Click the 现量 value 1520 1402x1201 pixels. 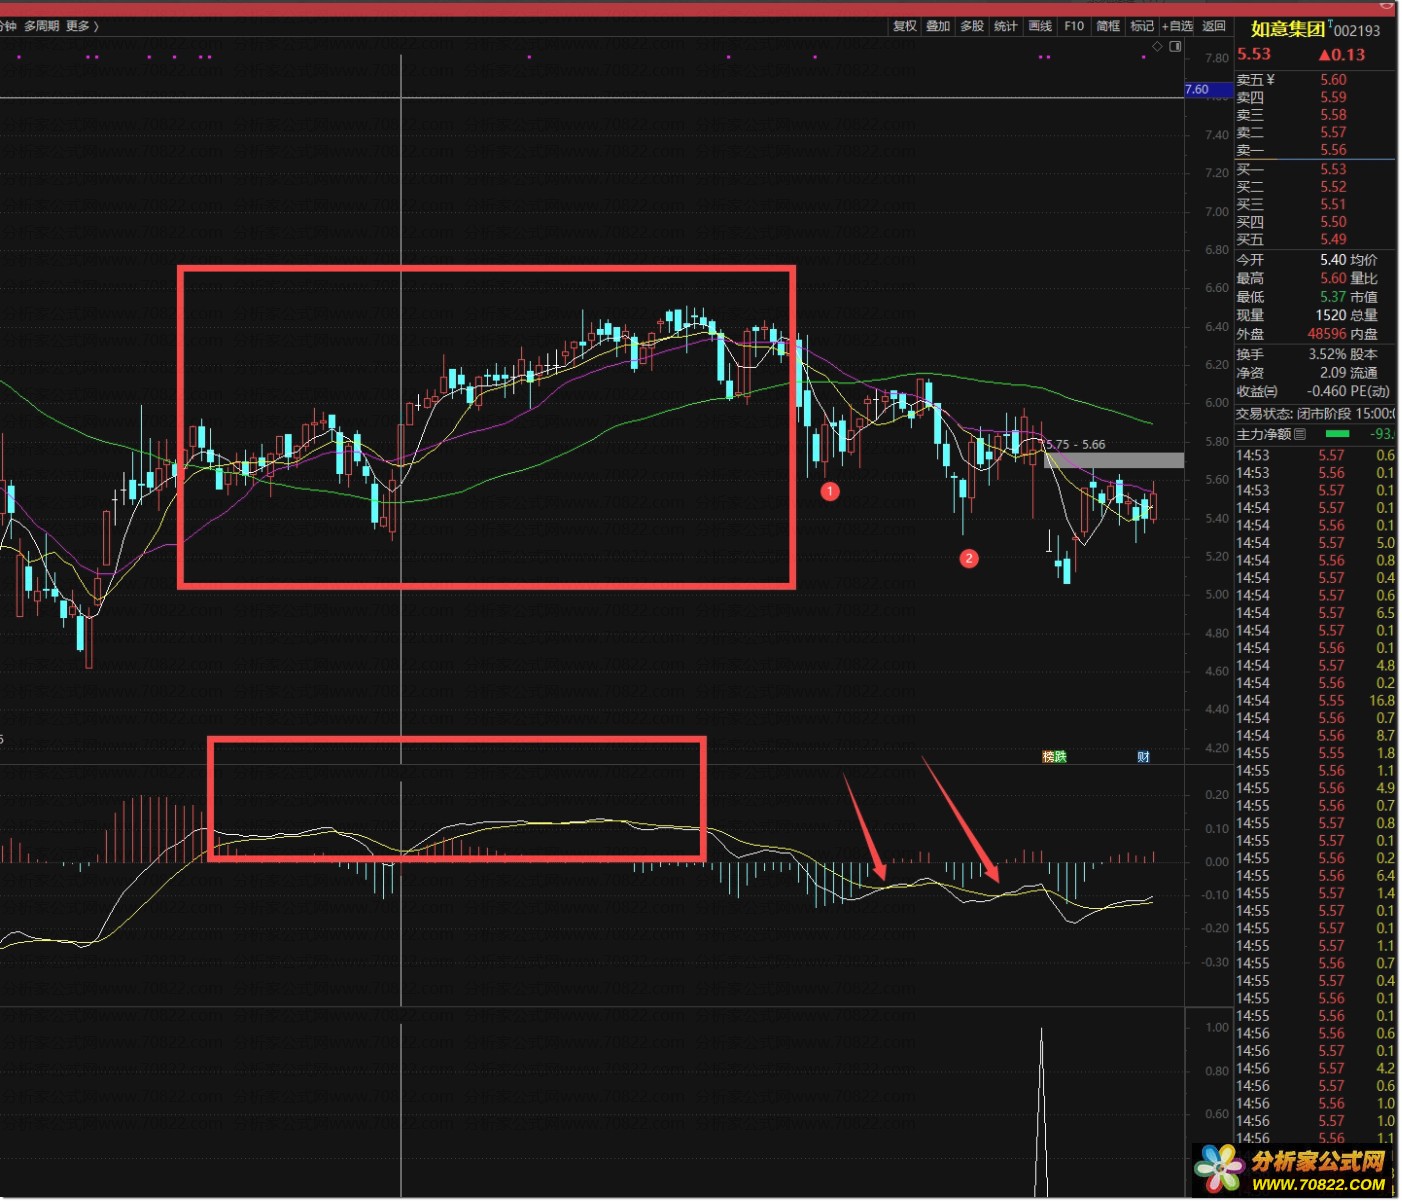click(1331, 315)
